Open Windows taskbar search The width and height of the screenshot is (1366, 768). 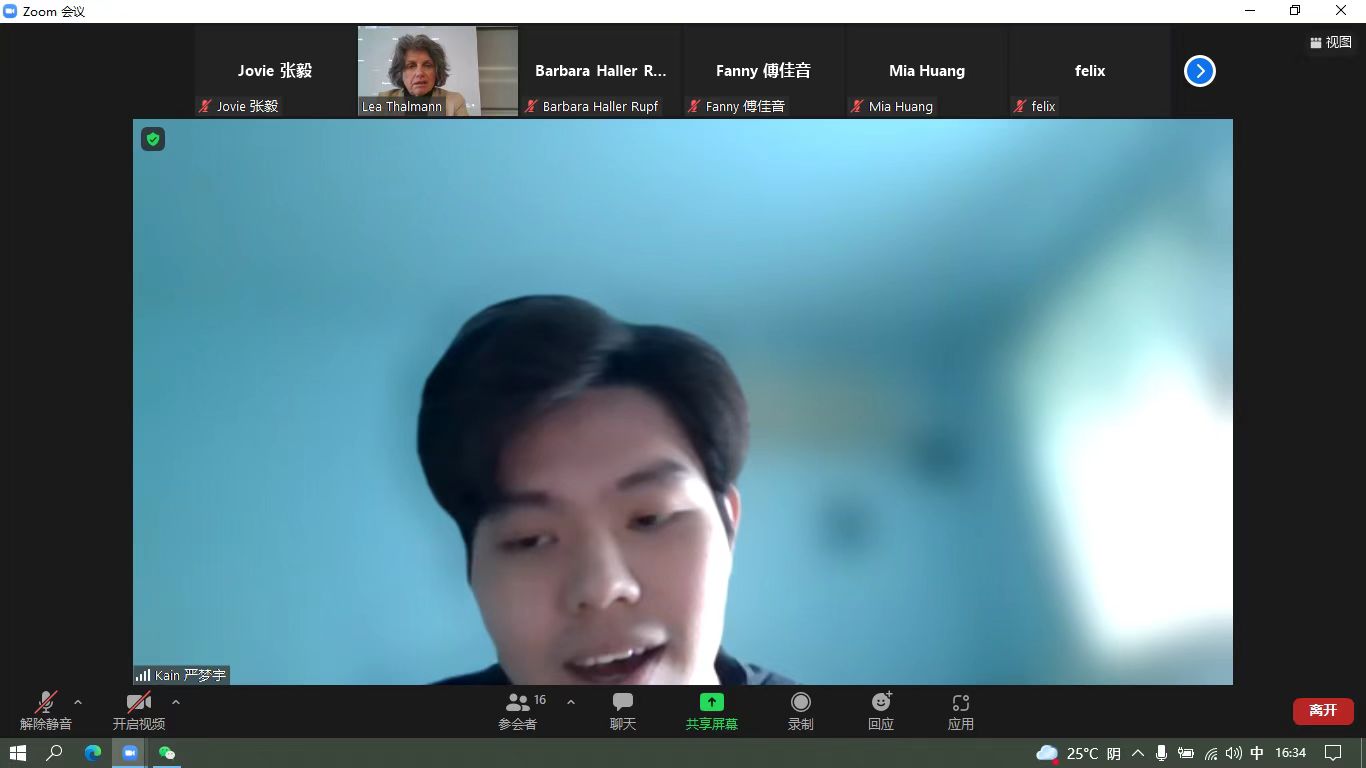tap(55, 753)
